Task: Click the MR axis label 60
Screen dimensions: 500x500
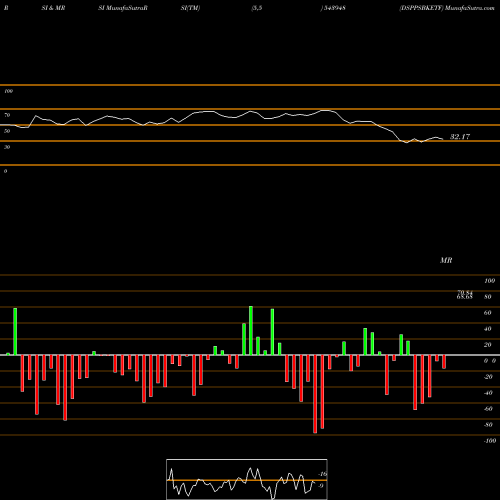Action: tap(488, 313)
